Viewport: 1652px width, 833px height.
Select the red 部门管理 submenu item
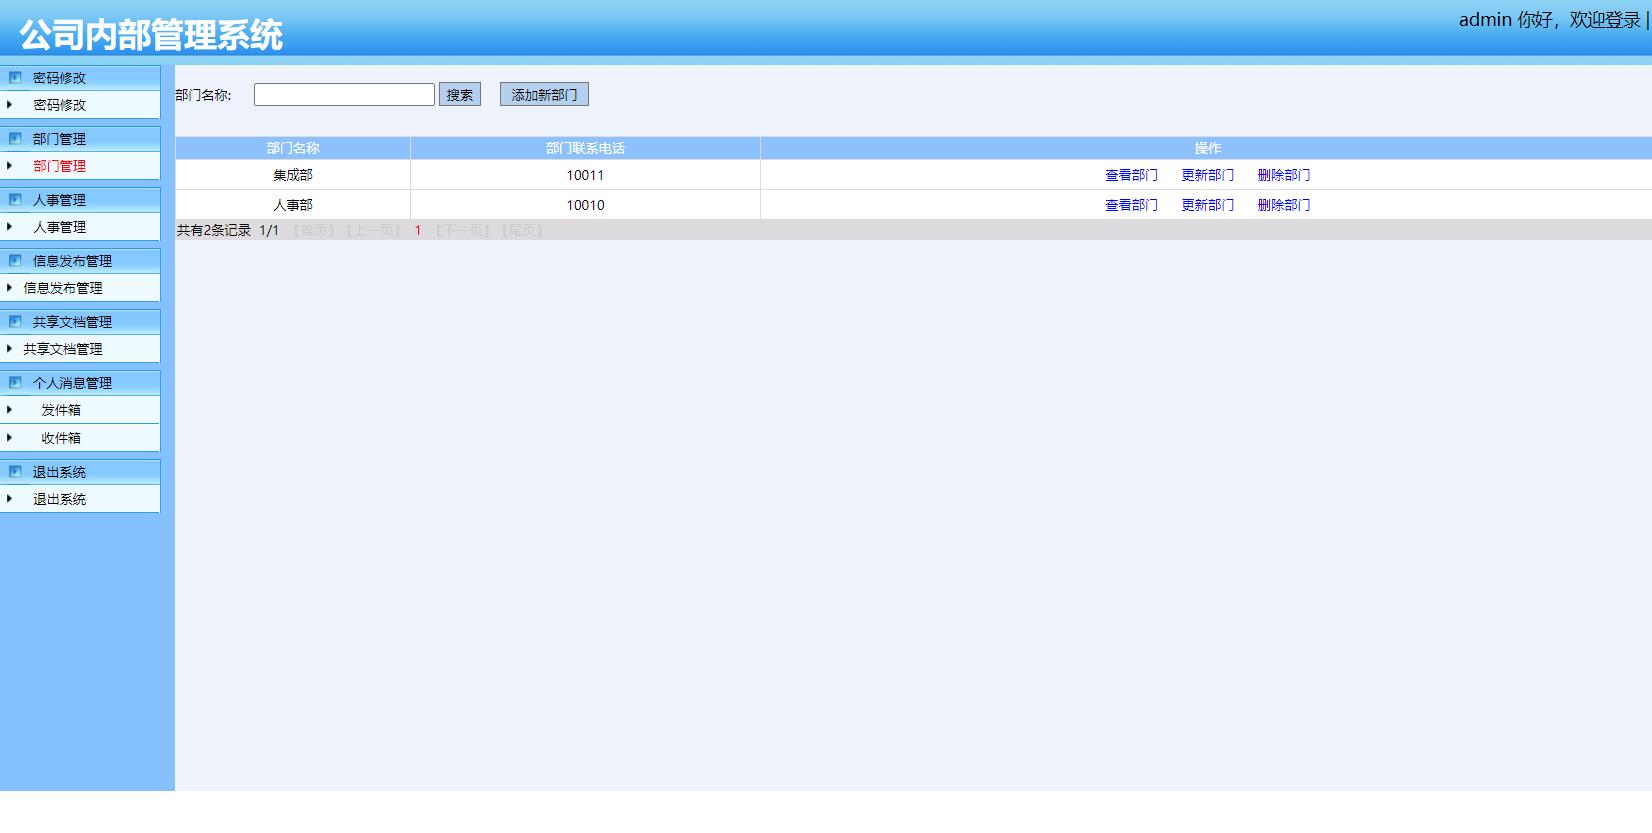pyautogui.click(x=60, y=166)
